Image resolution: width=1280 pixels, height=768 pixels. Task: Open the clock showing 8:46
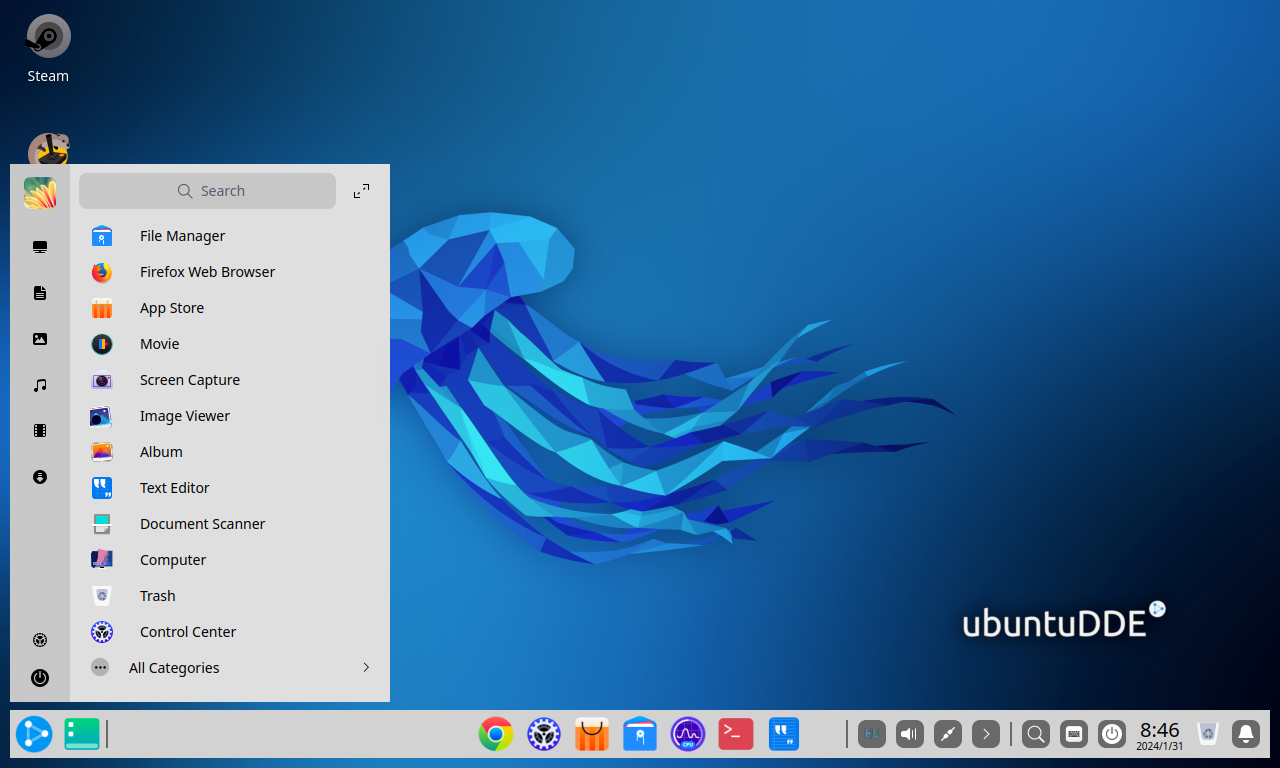[x=1160, y=734]
